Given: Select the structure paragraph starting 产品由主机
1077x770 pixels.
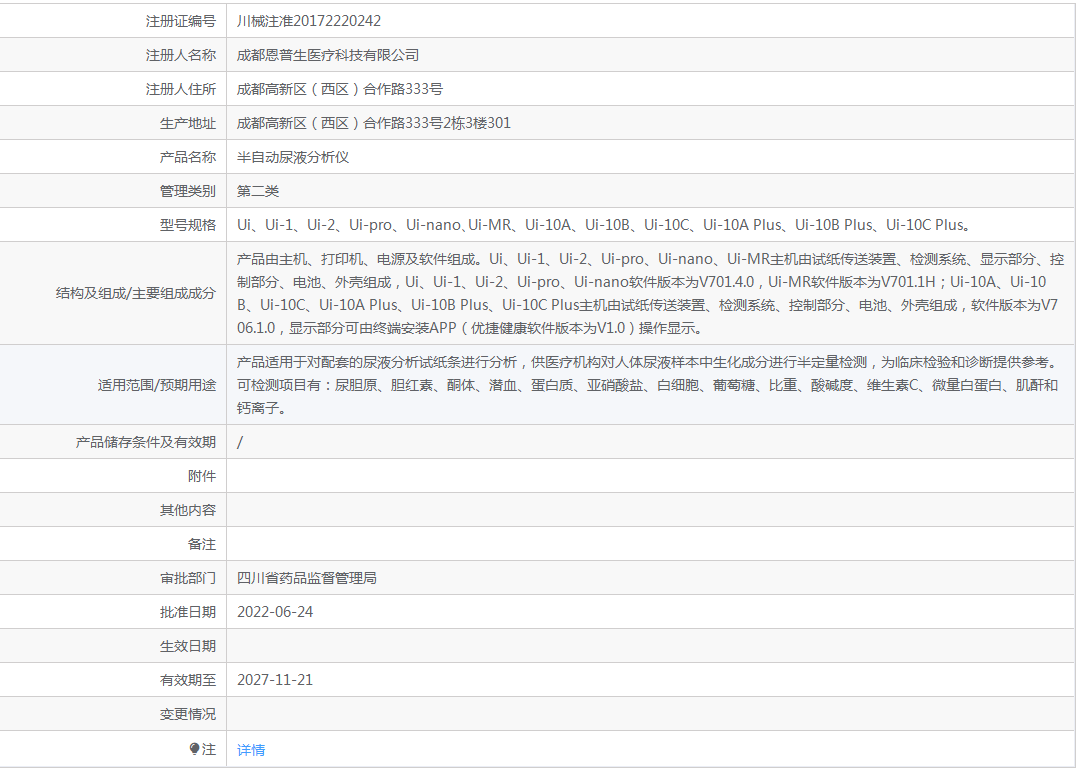Looking at the screenshot, I should coord(650,293).
